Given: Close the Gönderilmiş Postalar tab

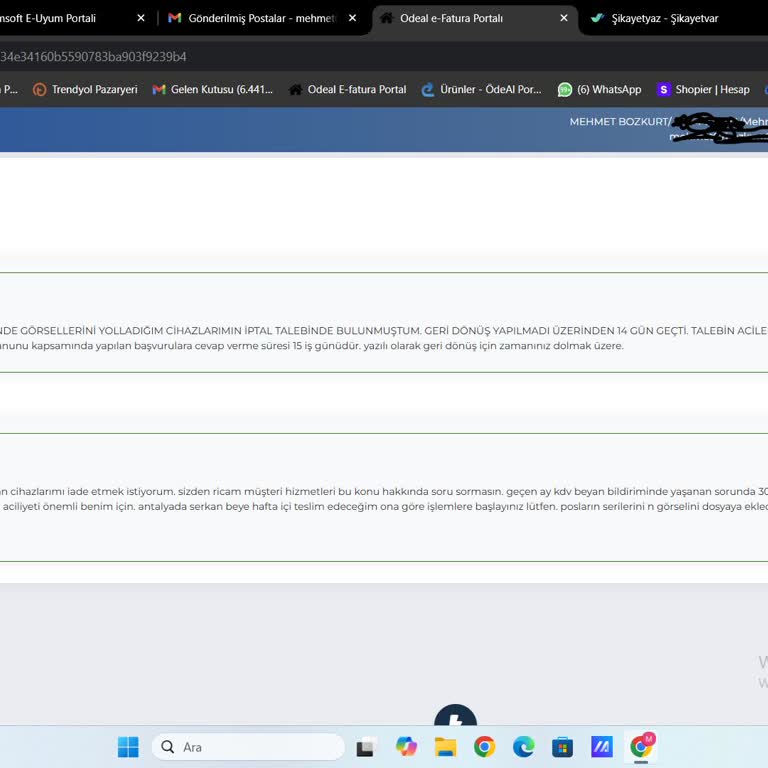Looking at the screenshot, I should point(352,18).
